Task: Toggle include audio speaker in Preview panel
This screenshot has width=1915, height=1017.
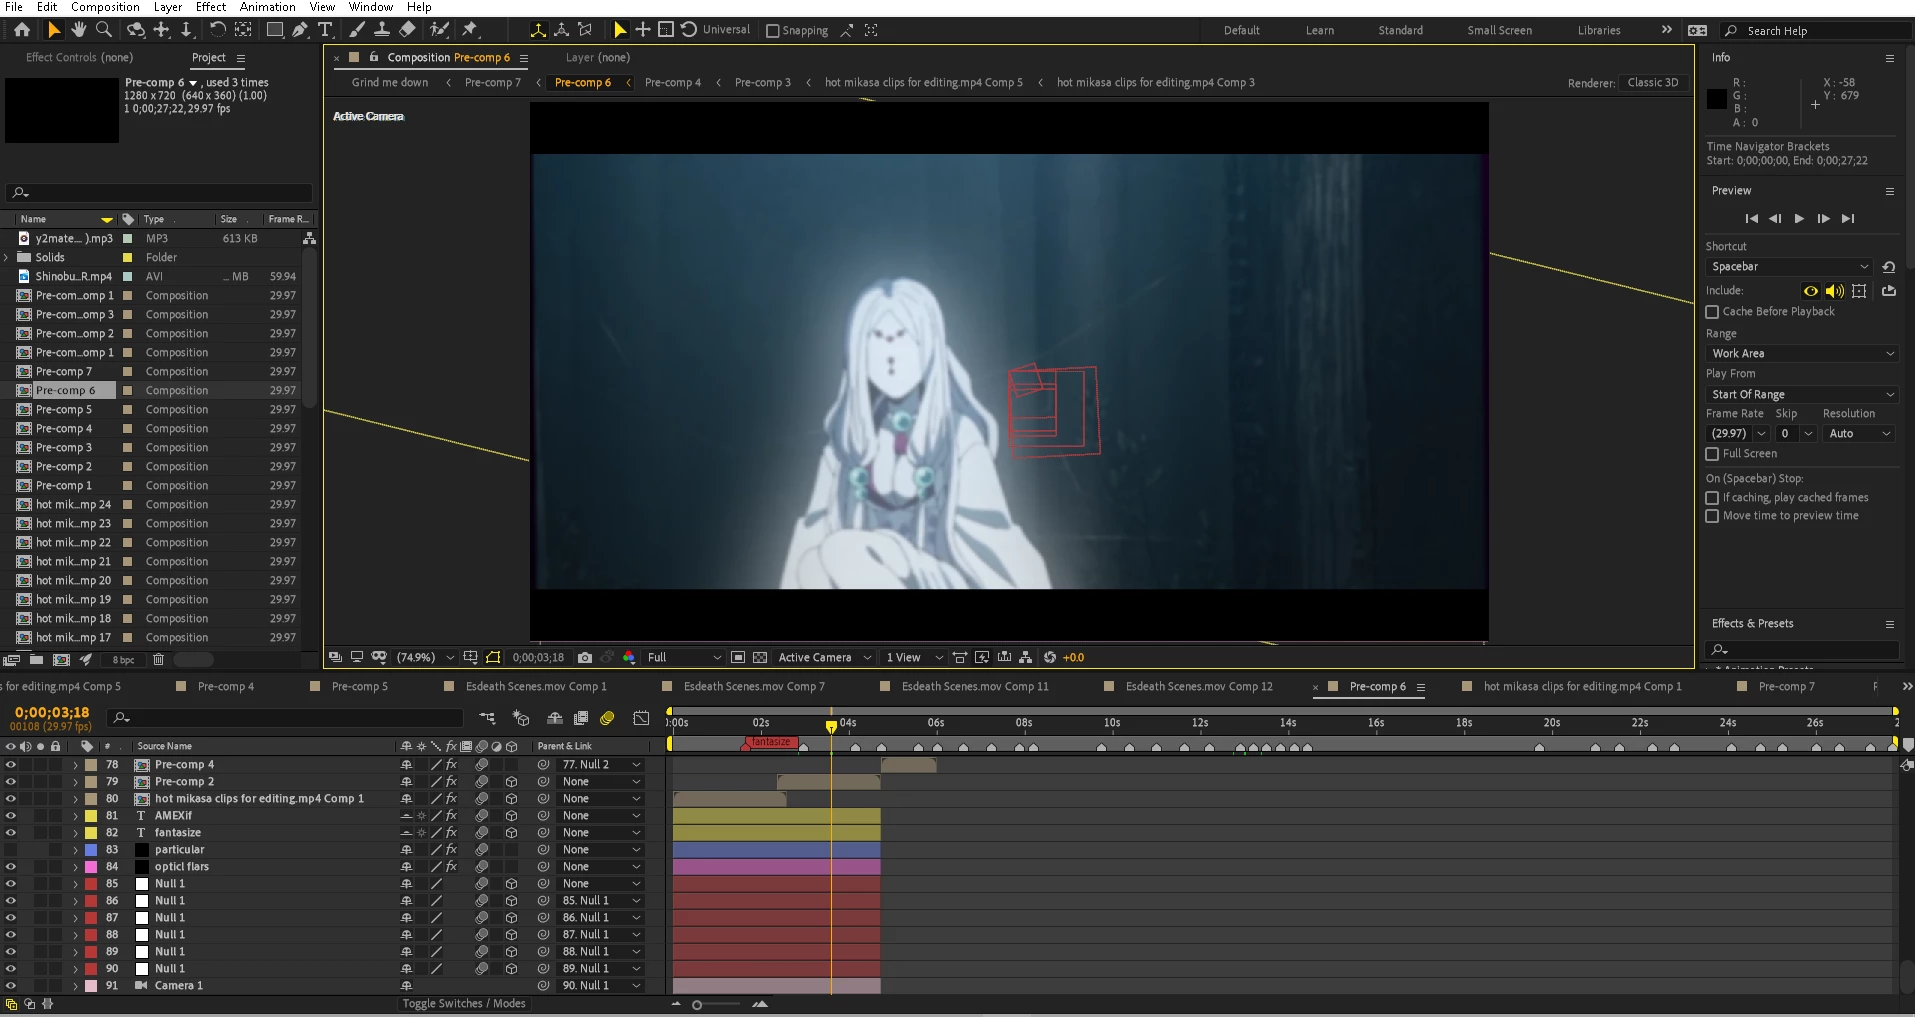Action: [1835, 291]
